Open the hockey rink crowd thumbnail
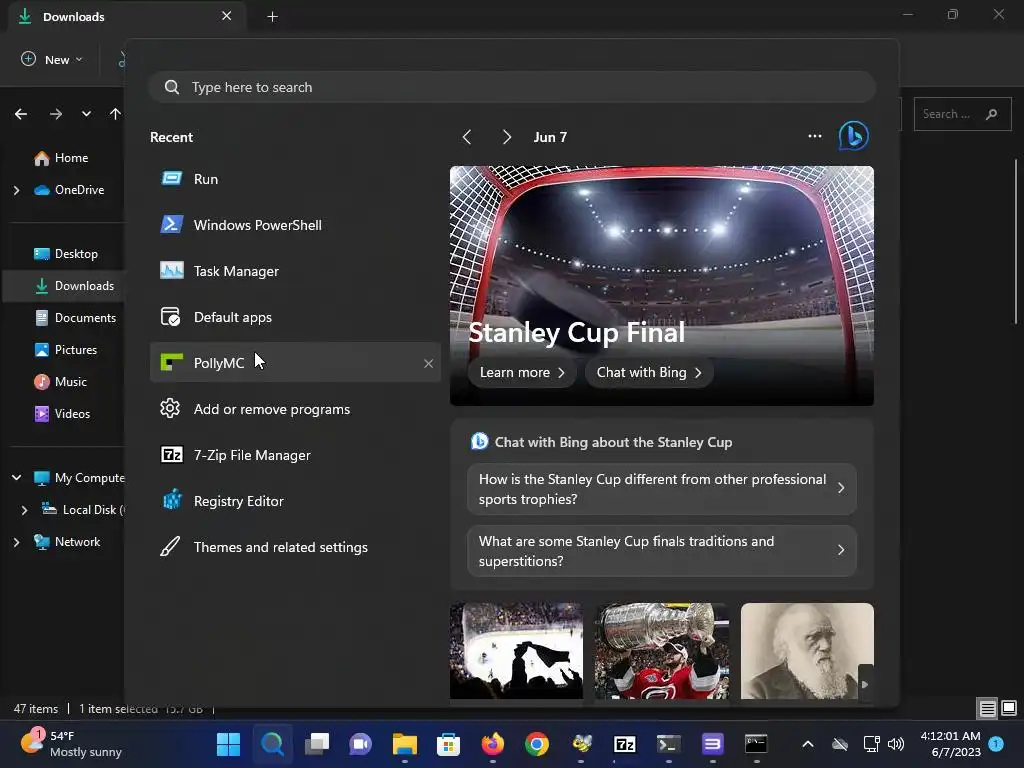The height and width of the screenshot is (768, 1024). point(516,650)
